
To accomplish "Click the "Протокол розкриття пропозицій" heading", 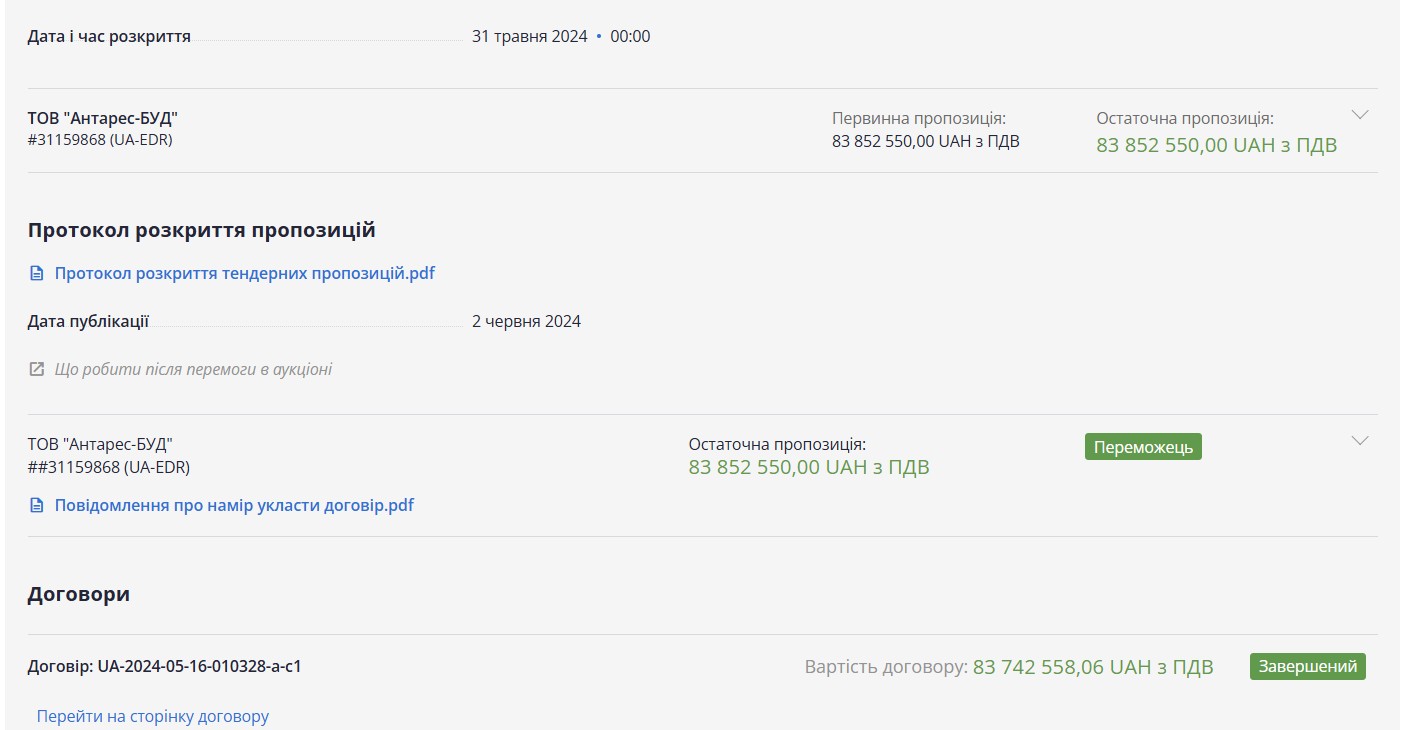I will coord(202,230).
